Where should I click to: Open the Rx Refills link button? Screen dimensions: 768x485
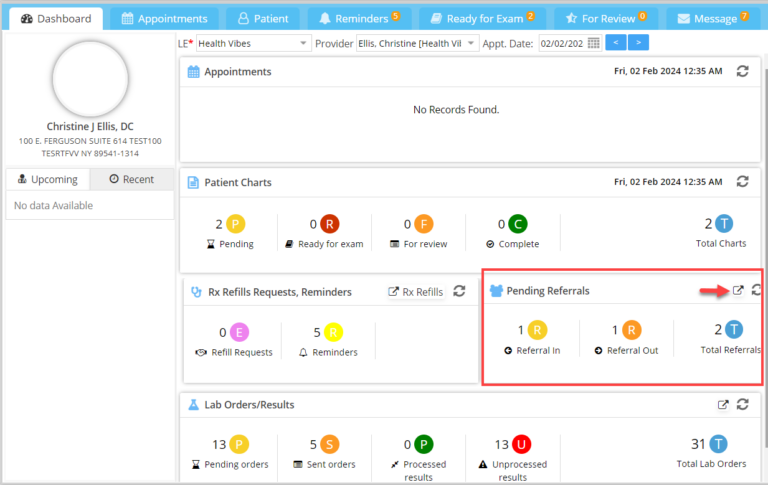(416, 292)
